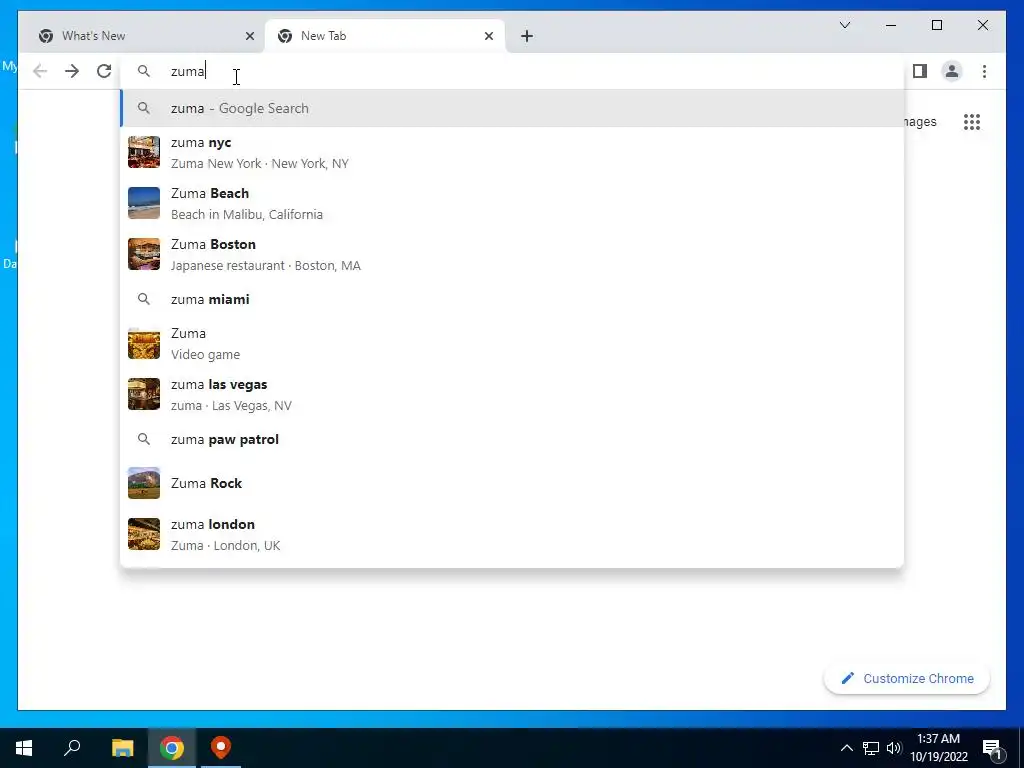Click the magnifier icon beside zuma paw patrol
The width and height of the screenshot is (1024, 768).
[144, 439]
